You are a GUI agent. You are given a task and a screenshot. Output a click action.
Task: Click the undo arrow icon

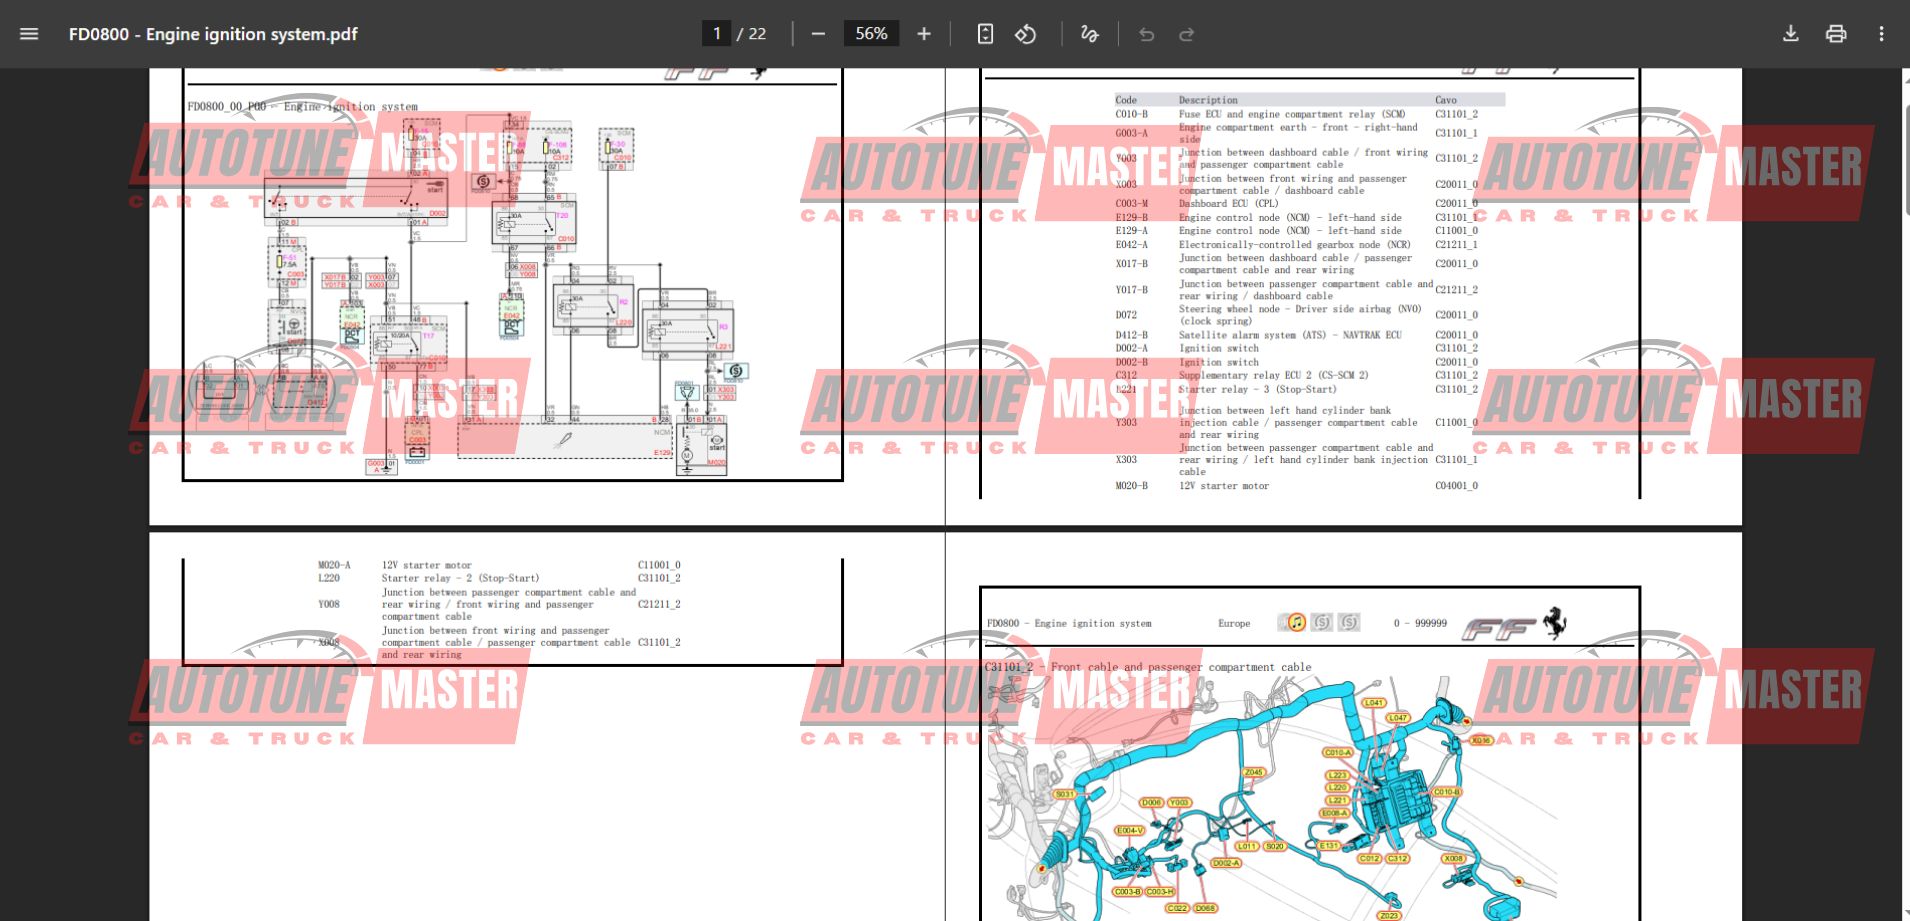point(1146,34)
